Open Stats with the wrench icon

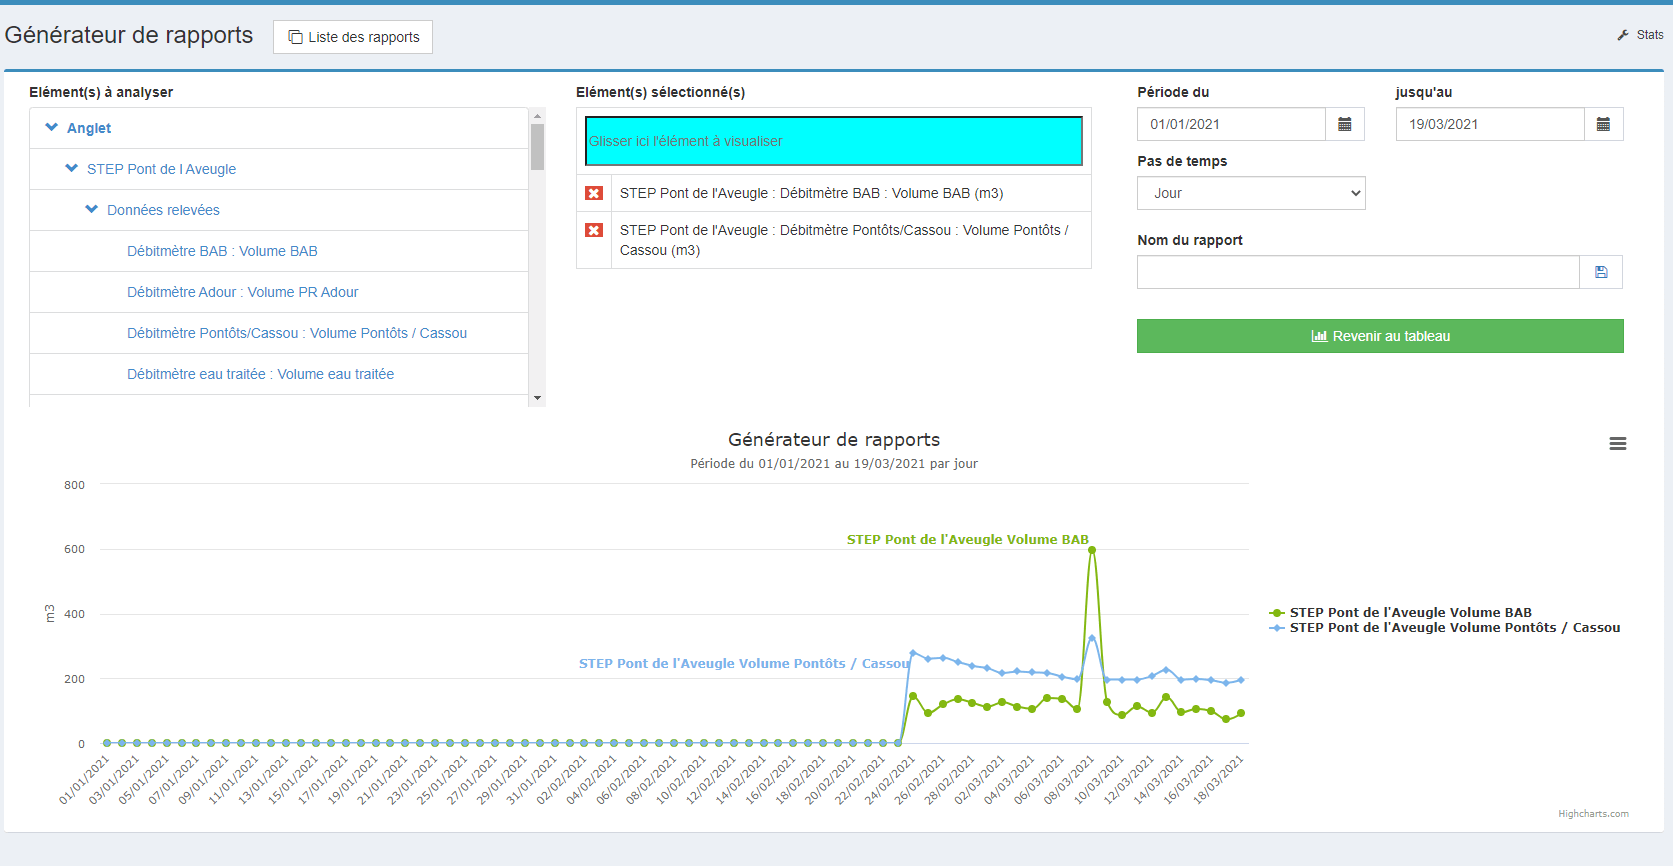(x=1640, y=35)
